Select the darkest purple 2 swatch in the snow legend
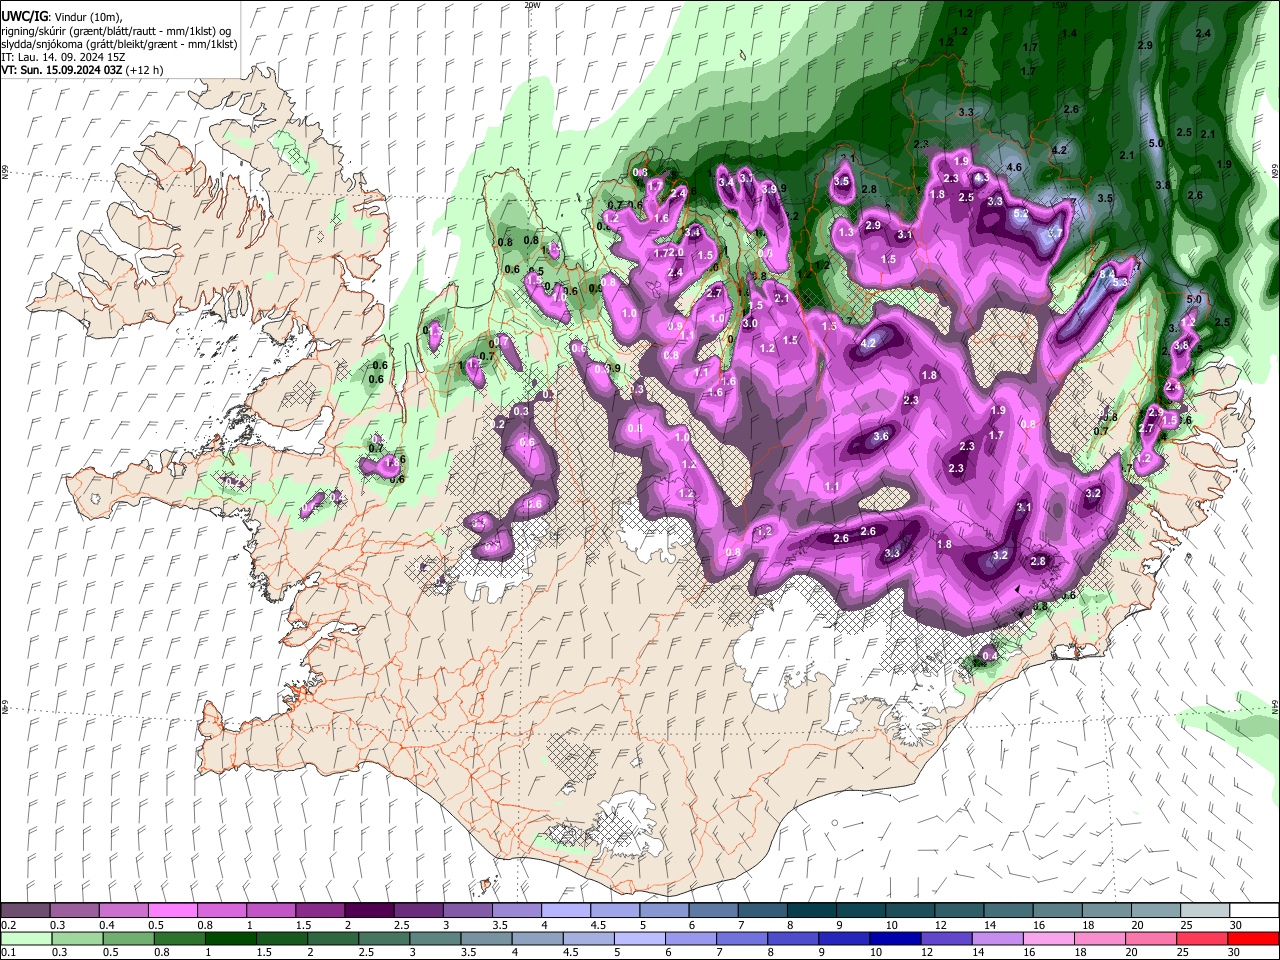Screen dimensions: 1280x960 pos(369,910)
